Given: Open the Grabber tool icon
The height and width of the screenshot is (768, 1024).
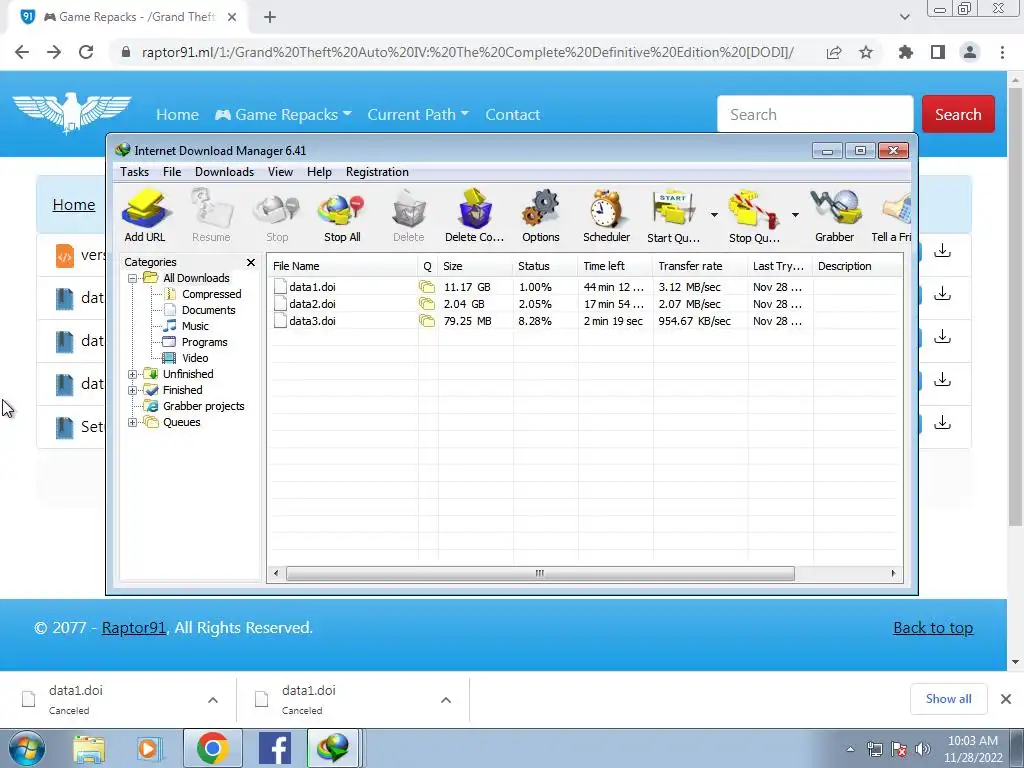Looking at the screenshot, I should [835, 216].
